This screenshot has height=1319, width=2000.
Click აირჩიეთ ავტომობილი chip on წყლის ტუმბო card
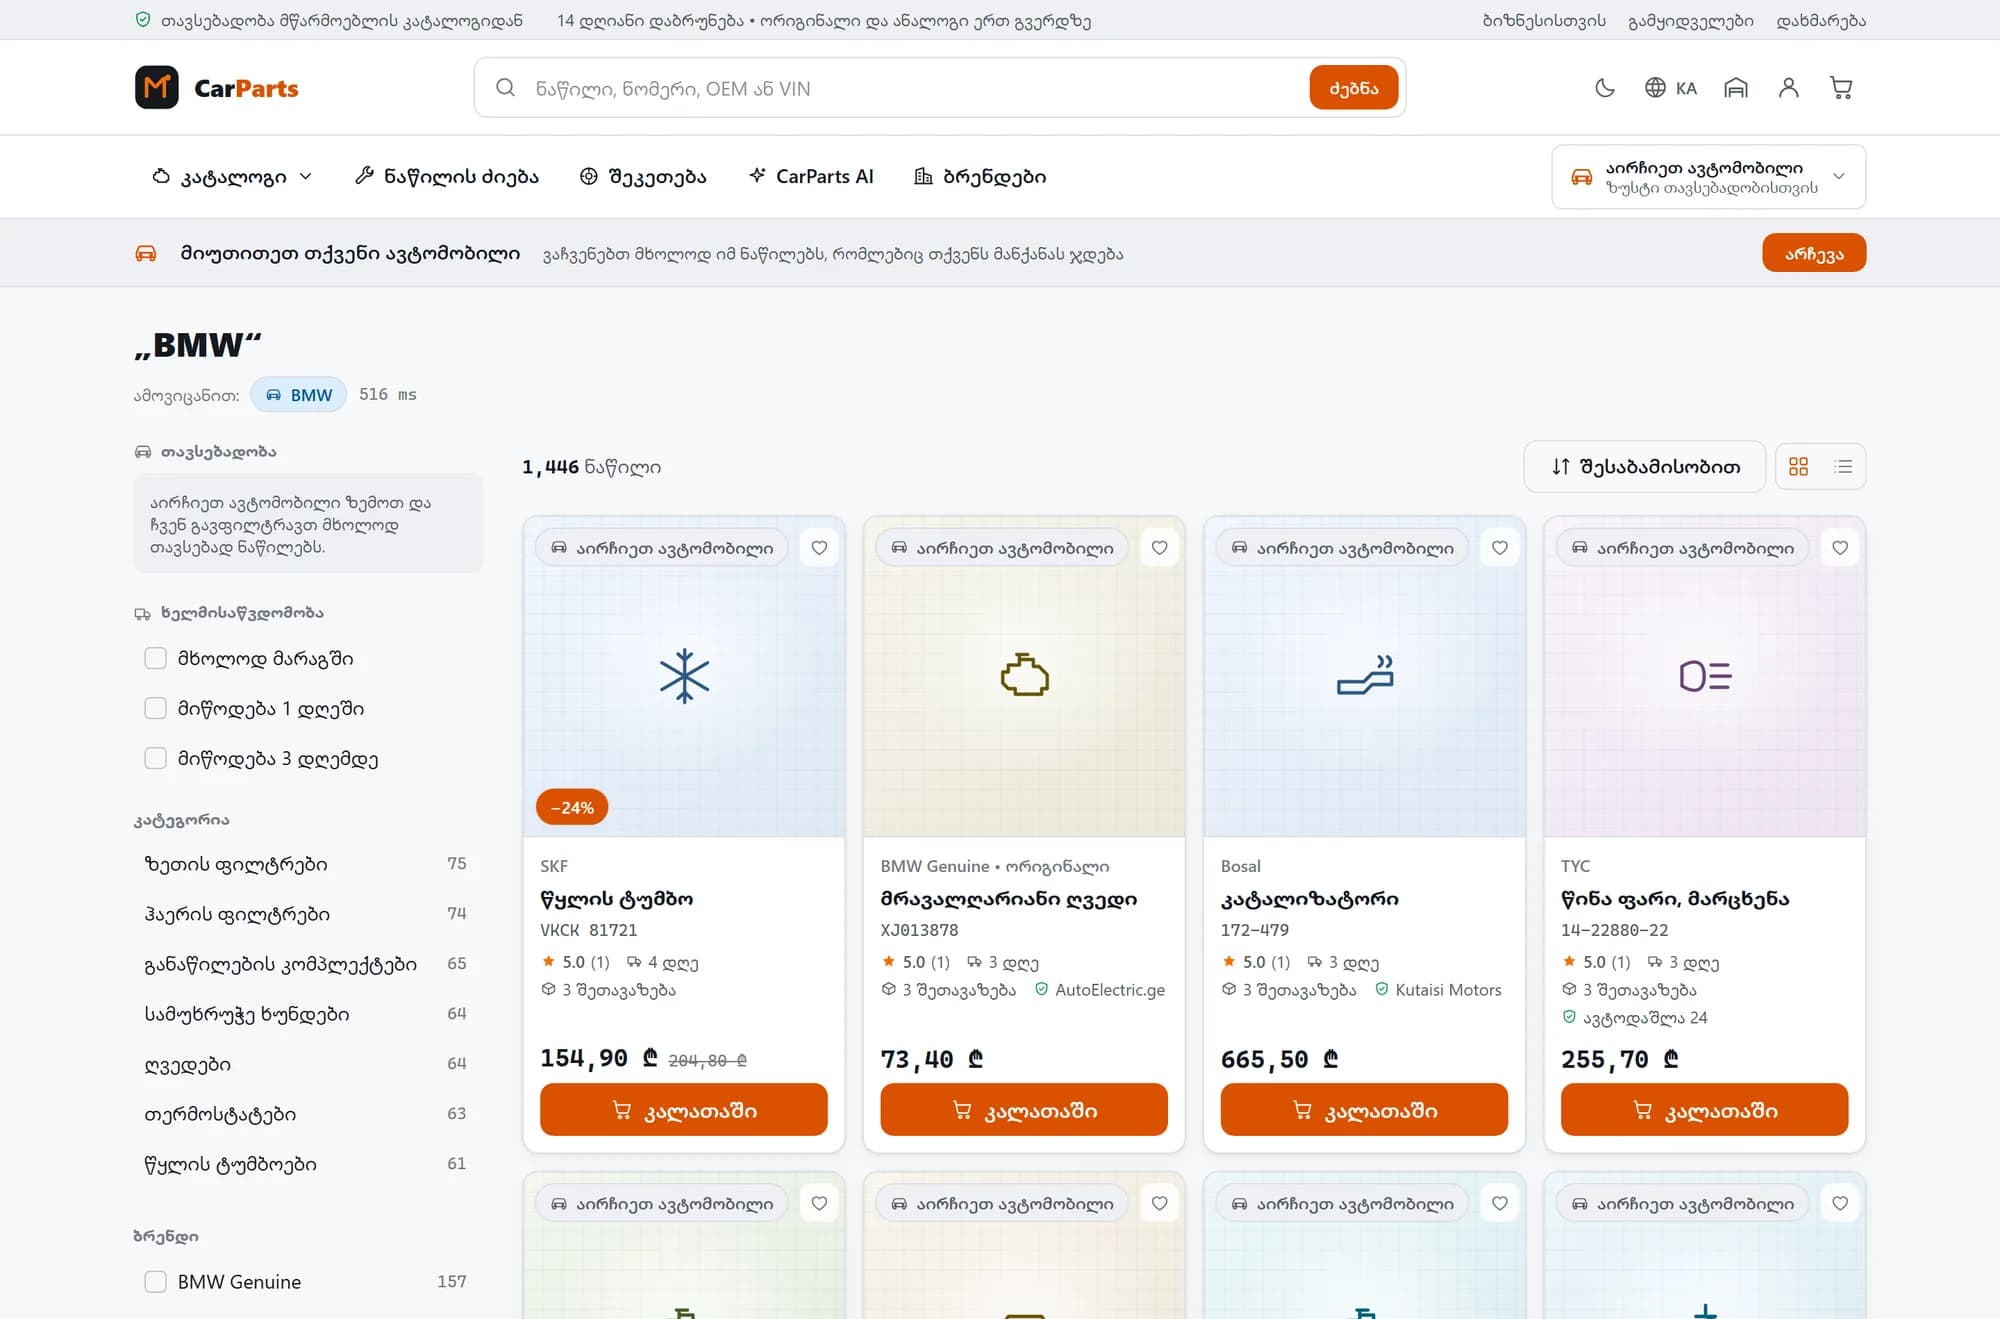tap(663, 548)
